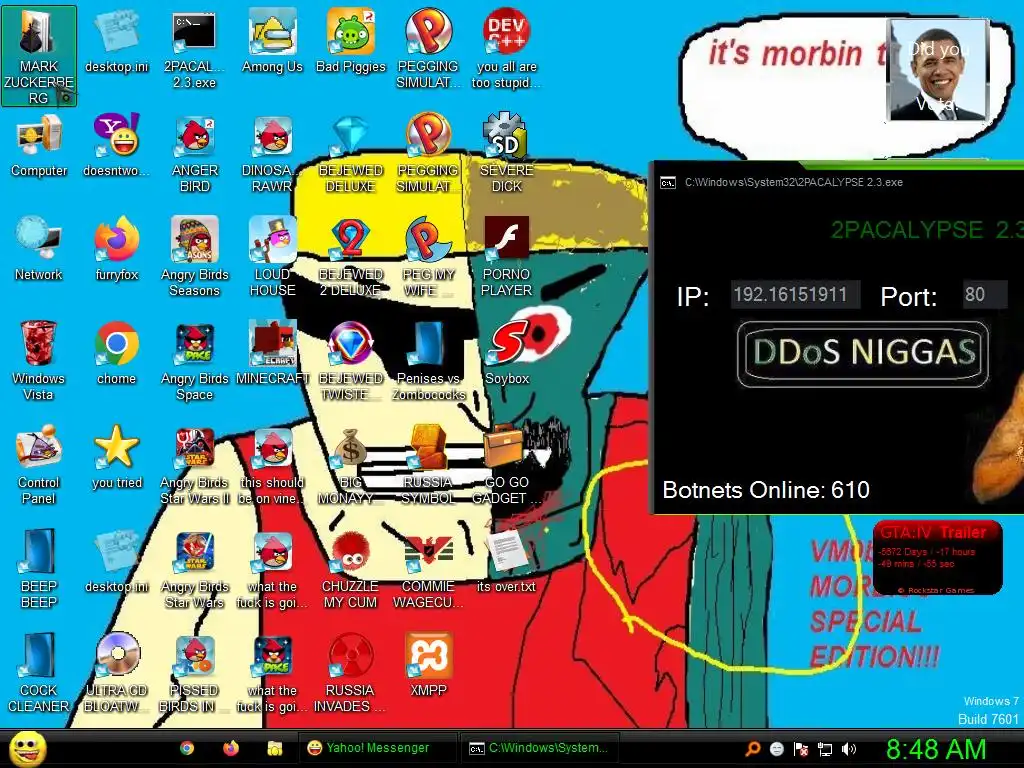The image size is (1024, 768).
Task: Launch the chome browser icon
Action: [x=117, y=354]
